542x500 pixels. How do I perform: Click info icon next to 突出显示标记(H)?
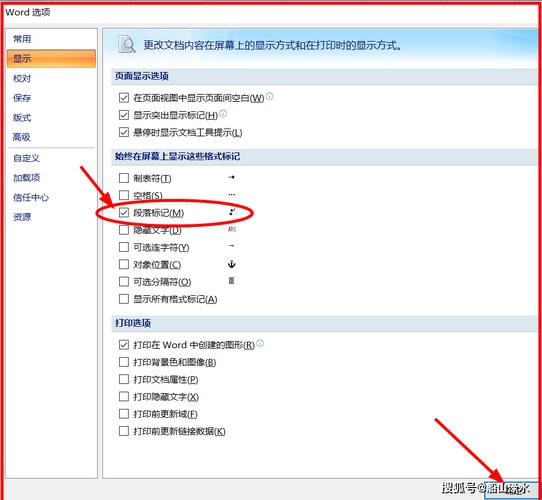click(x=223, y=113)
